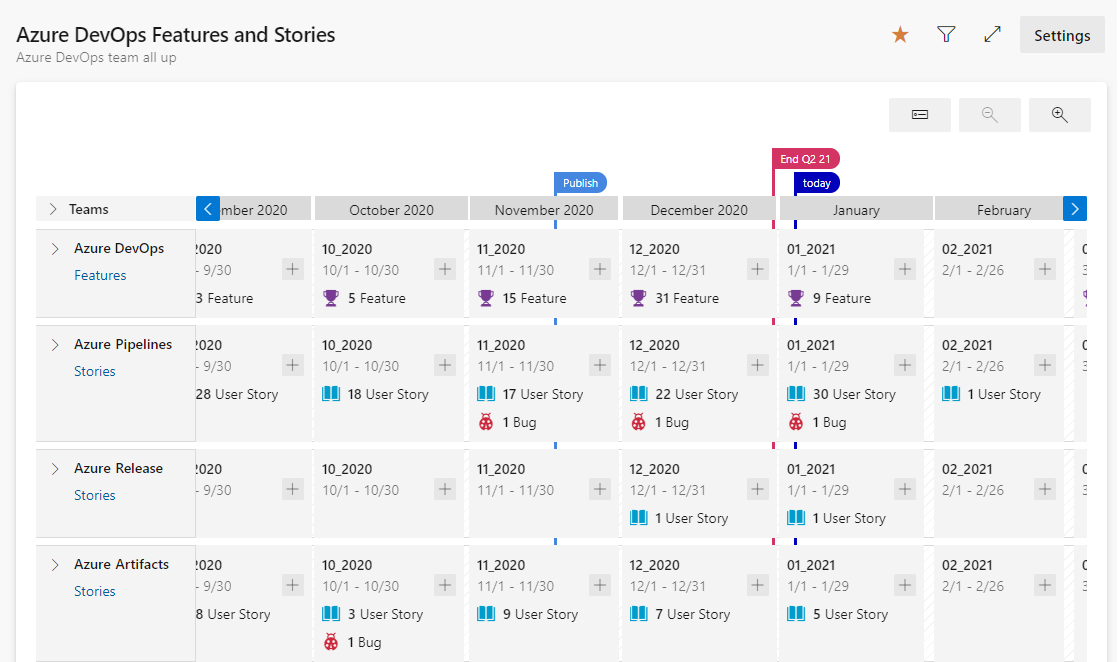Add item to Azure DevOps 10_2020 sprint
Screen dimensions: 1118x662
445,269
